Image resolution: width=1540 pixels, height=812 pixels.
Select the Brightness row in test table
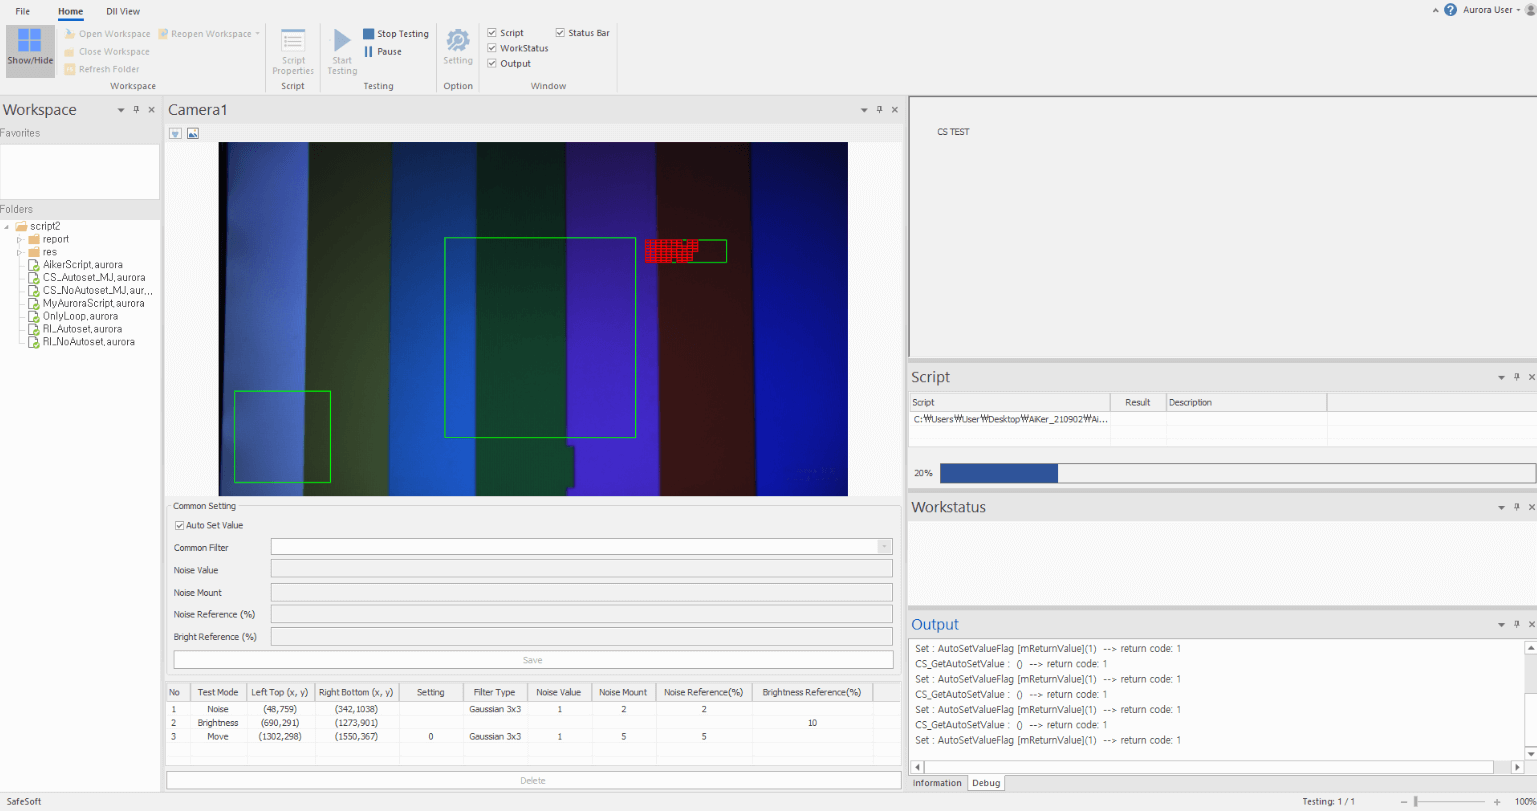(533, 722)
